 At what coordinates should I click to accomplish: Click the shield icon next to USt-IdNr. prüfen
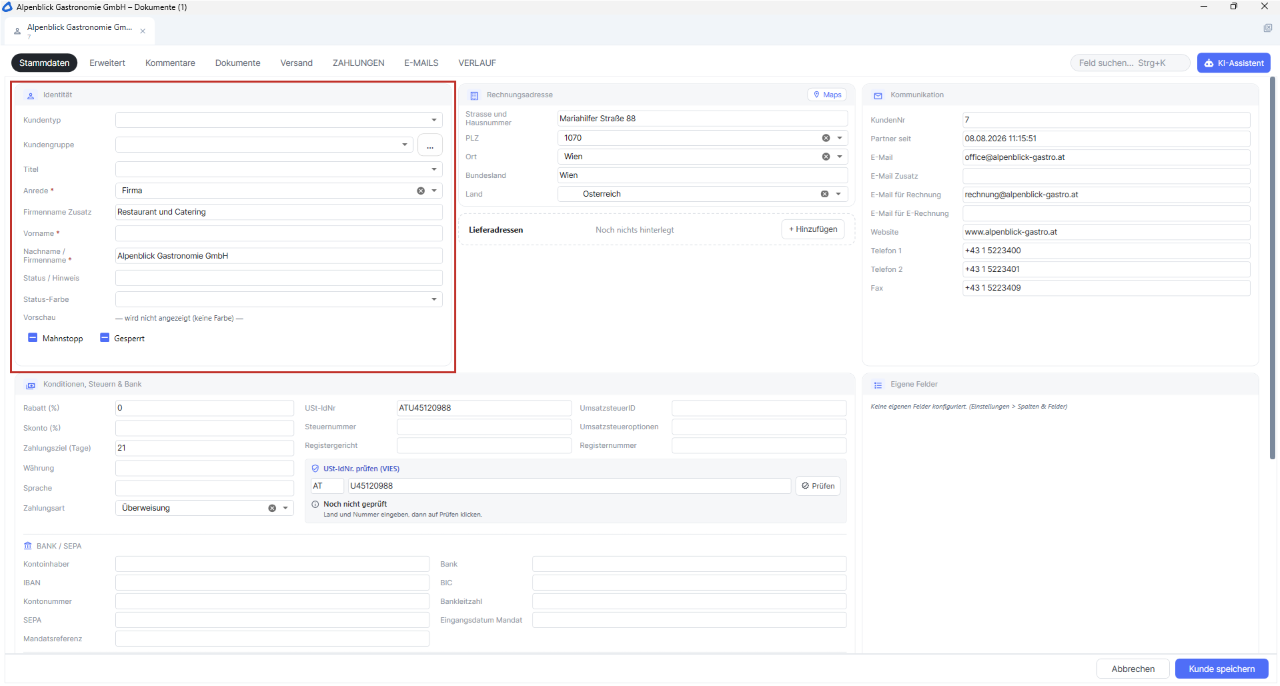tap(316, 468)
